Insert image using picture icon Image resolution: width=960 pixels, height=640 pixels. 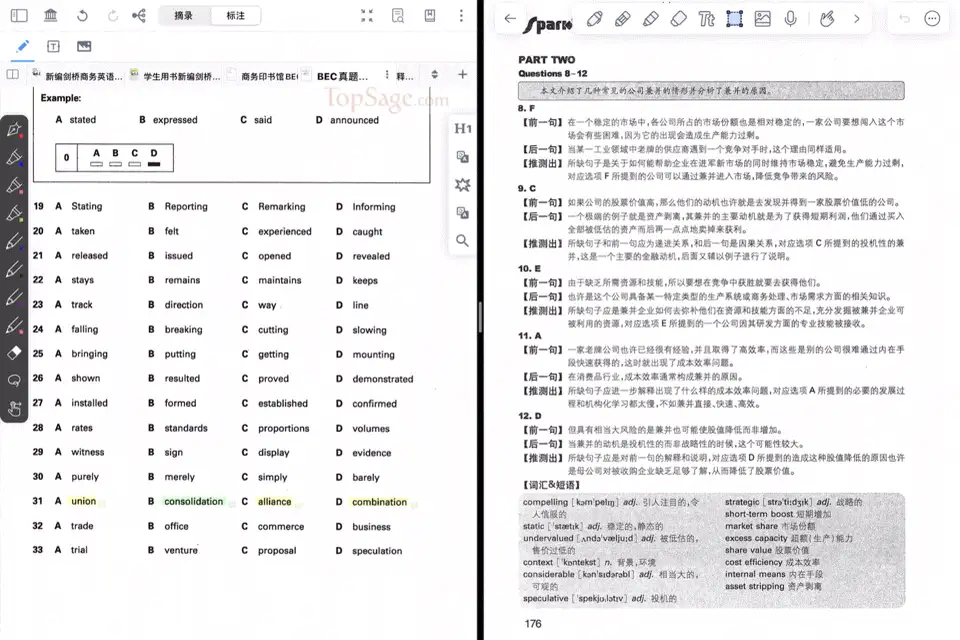coord(763,19)
